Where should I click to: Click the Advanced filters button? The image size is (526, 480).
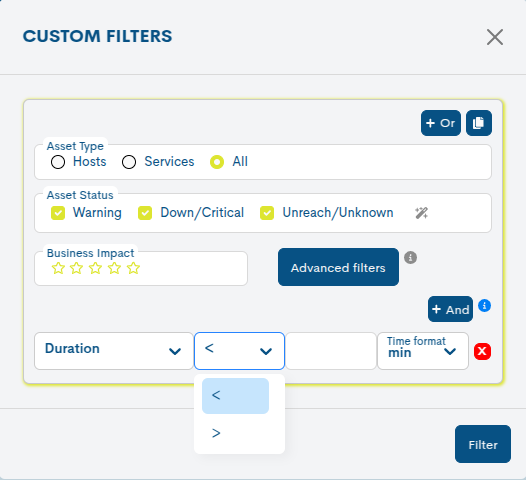click(338, 267)
